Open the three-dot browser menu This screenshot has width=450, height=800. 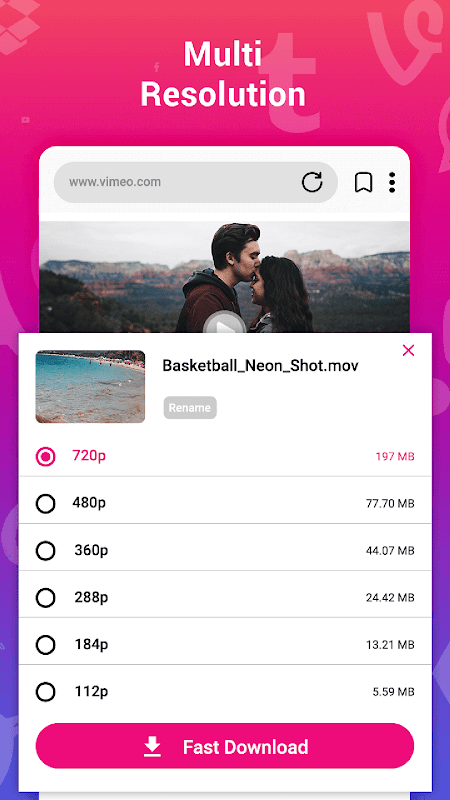392,182
